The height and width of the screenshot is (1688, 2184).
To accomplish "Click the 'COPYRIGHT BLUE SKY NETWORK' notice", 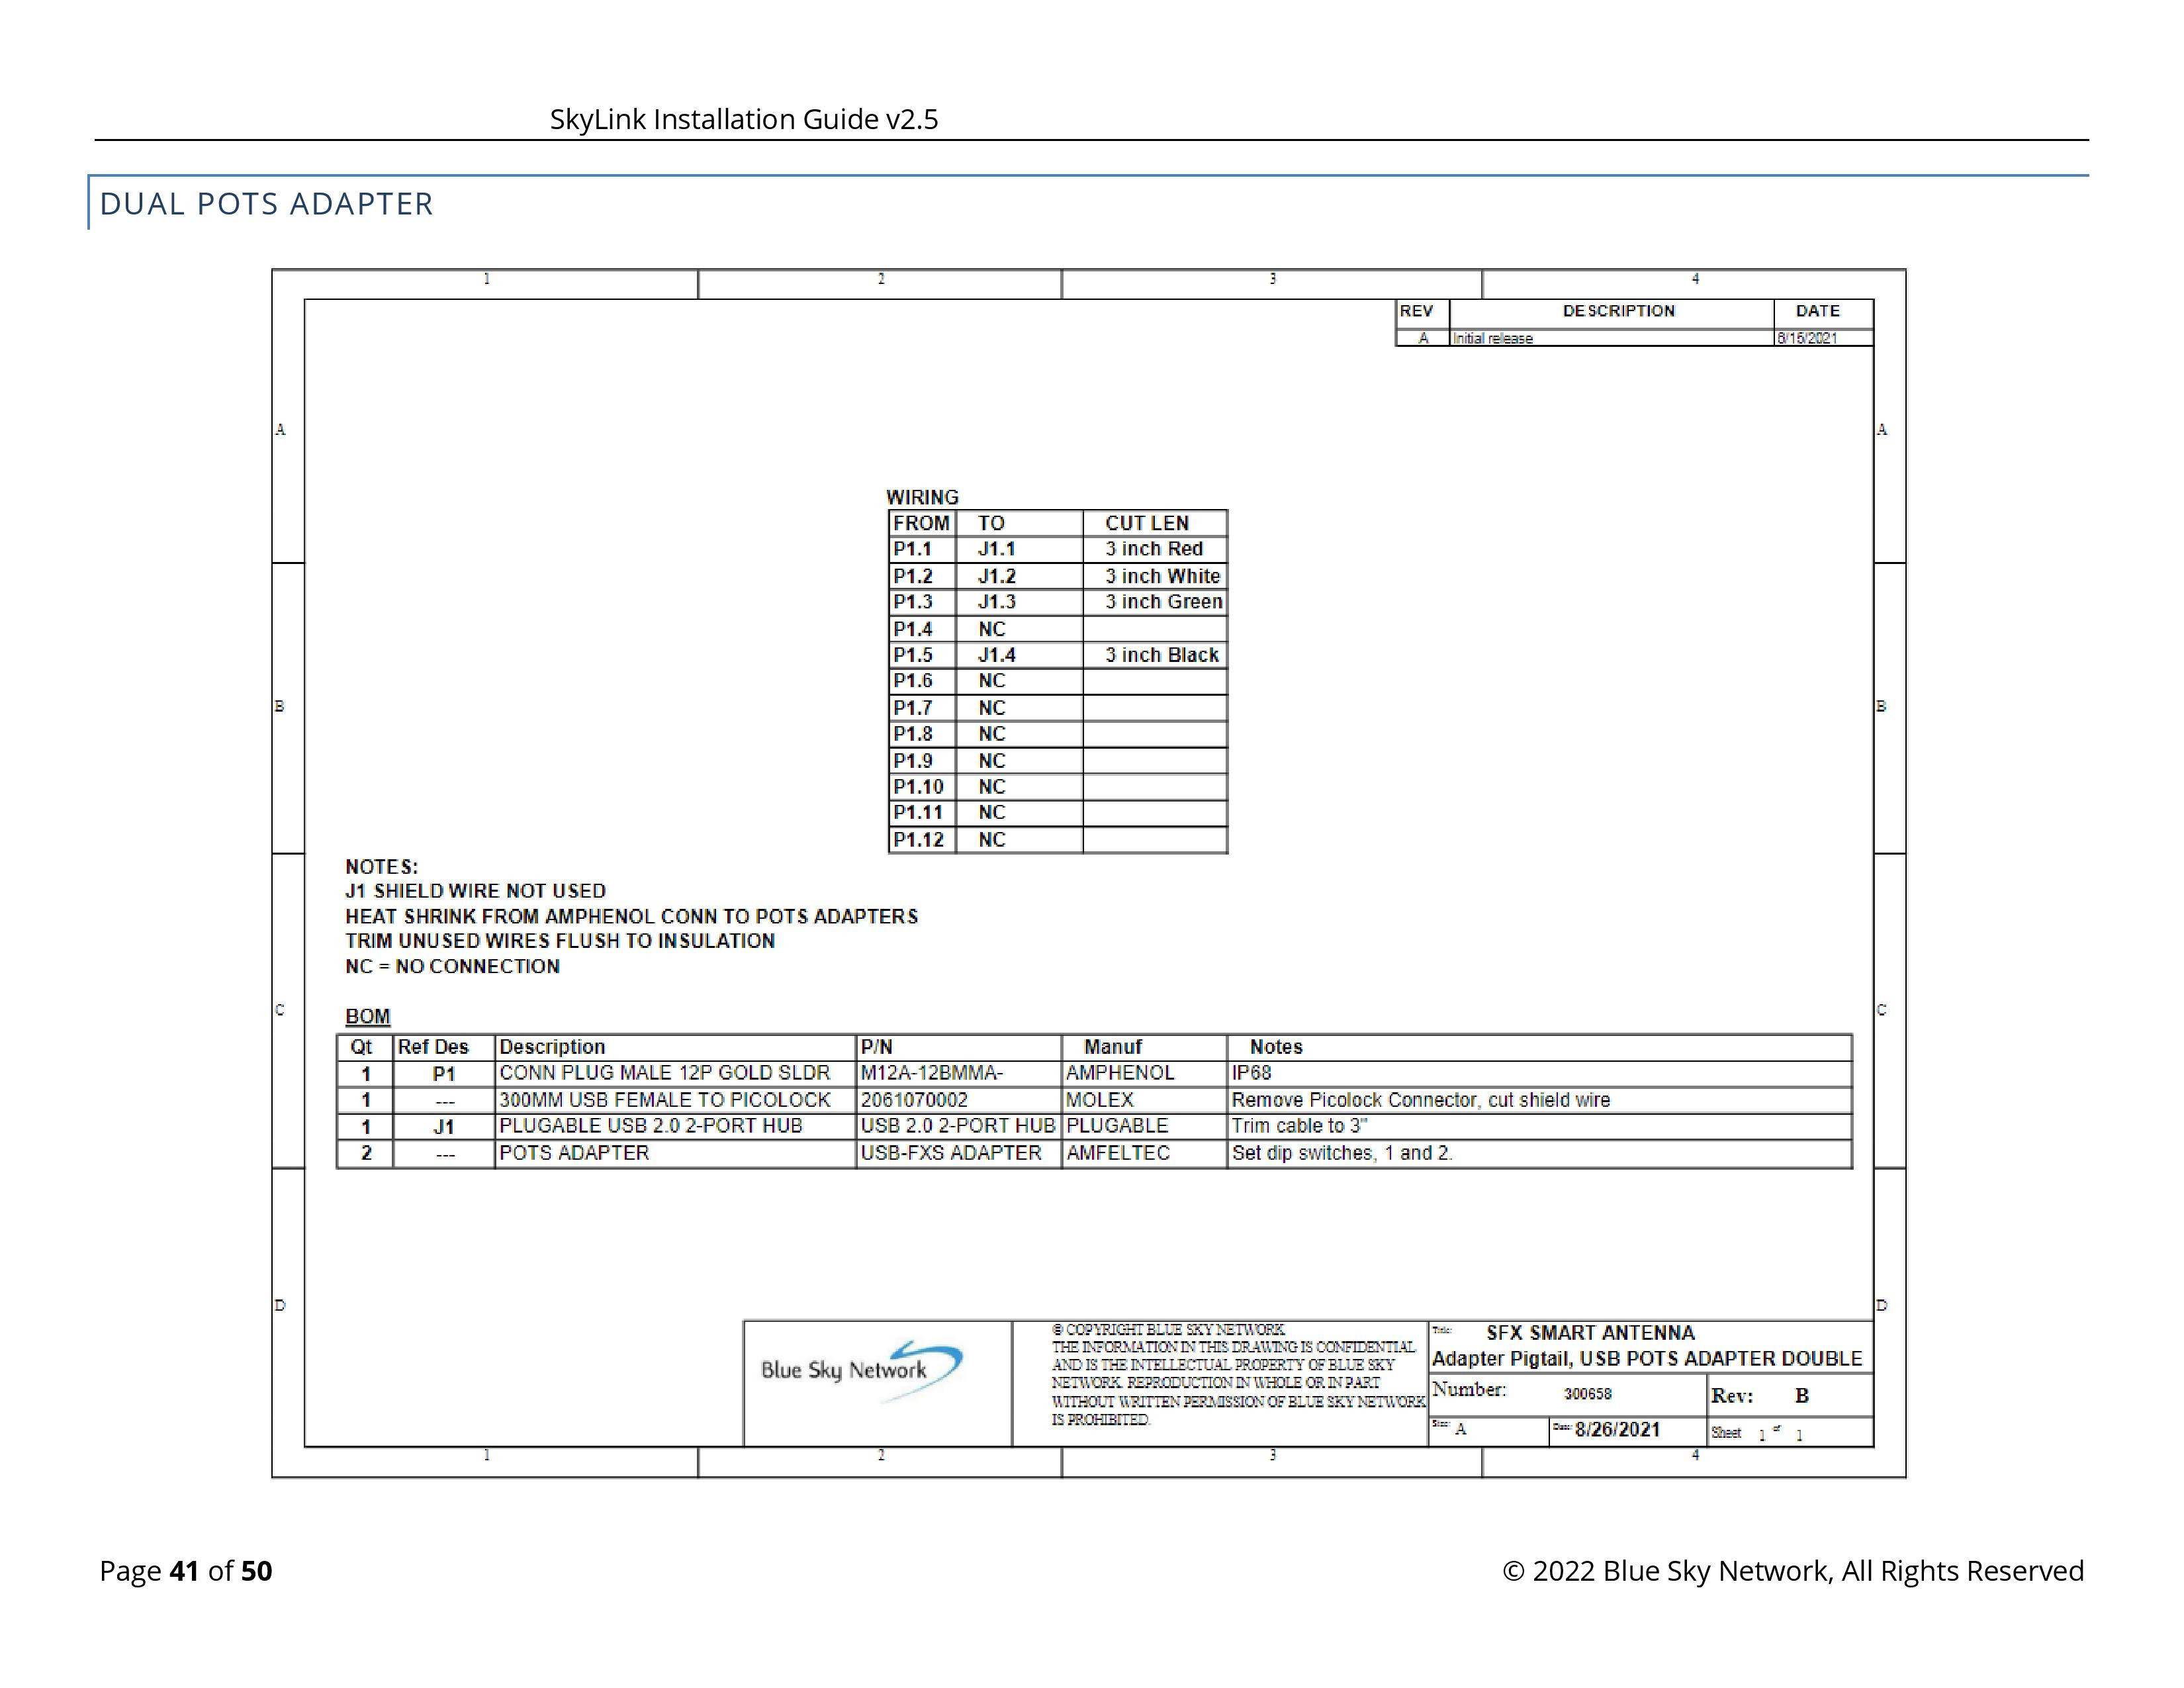I will [1168, 1330].
